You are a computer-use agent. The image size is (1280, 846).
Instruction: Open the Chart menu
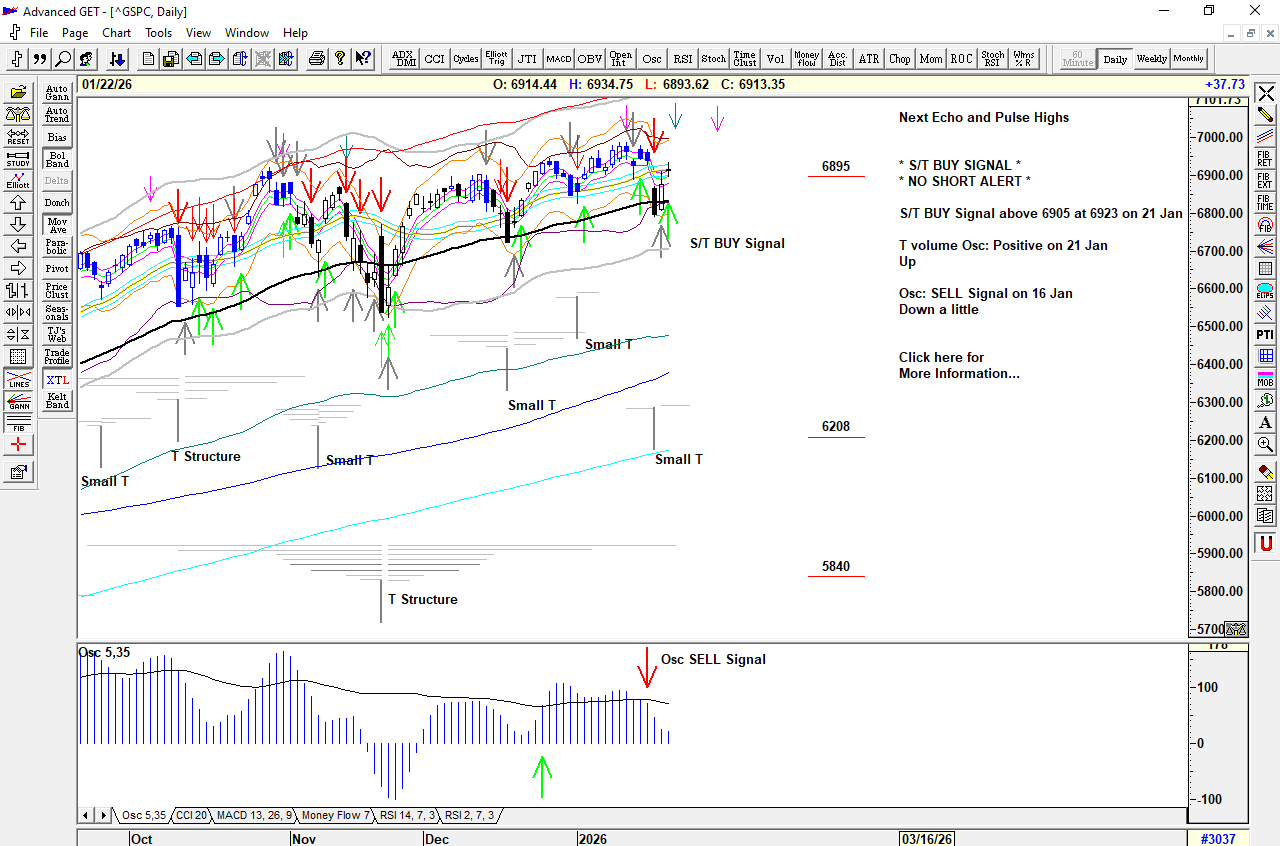pyautogui.click(x=116, y=33)
